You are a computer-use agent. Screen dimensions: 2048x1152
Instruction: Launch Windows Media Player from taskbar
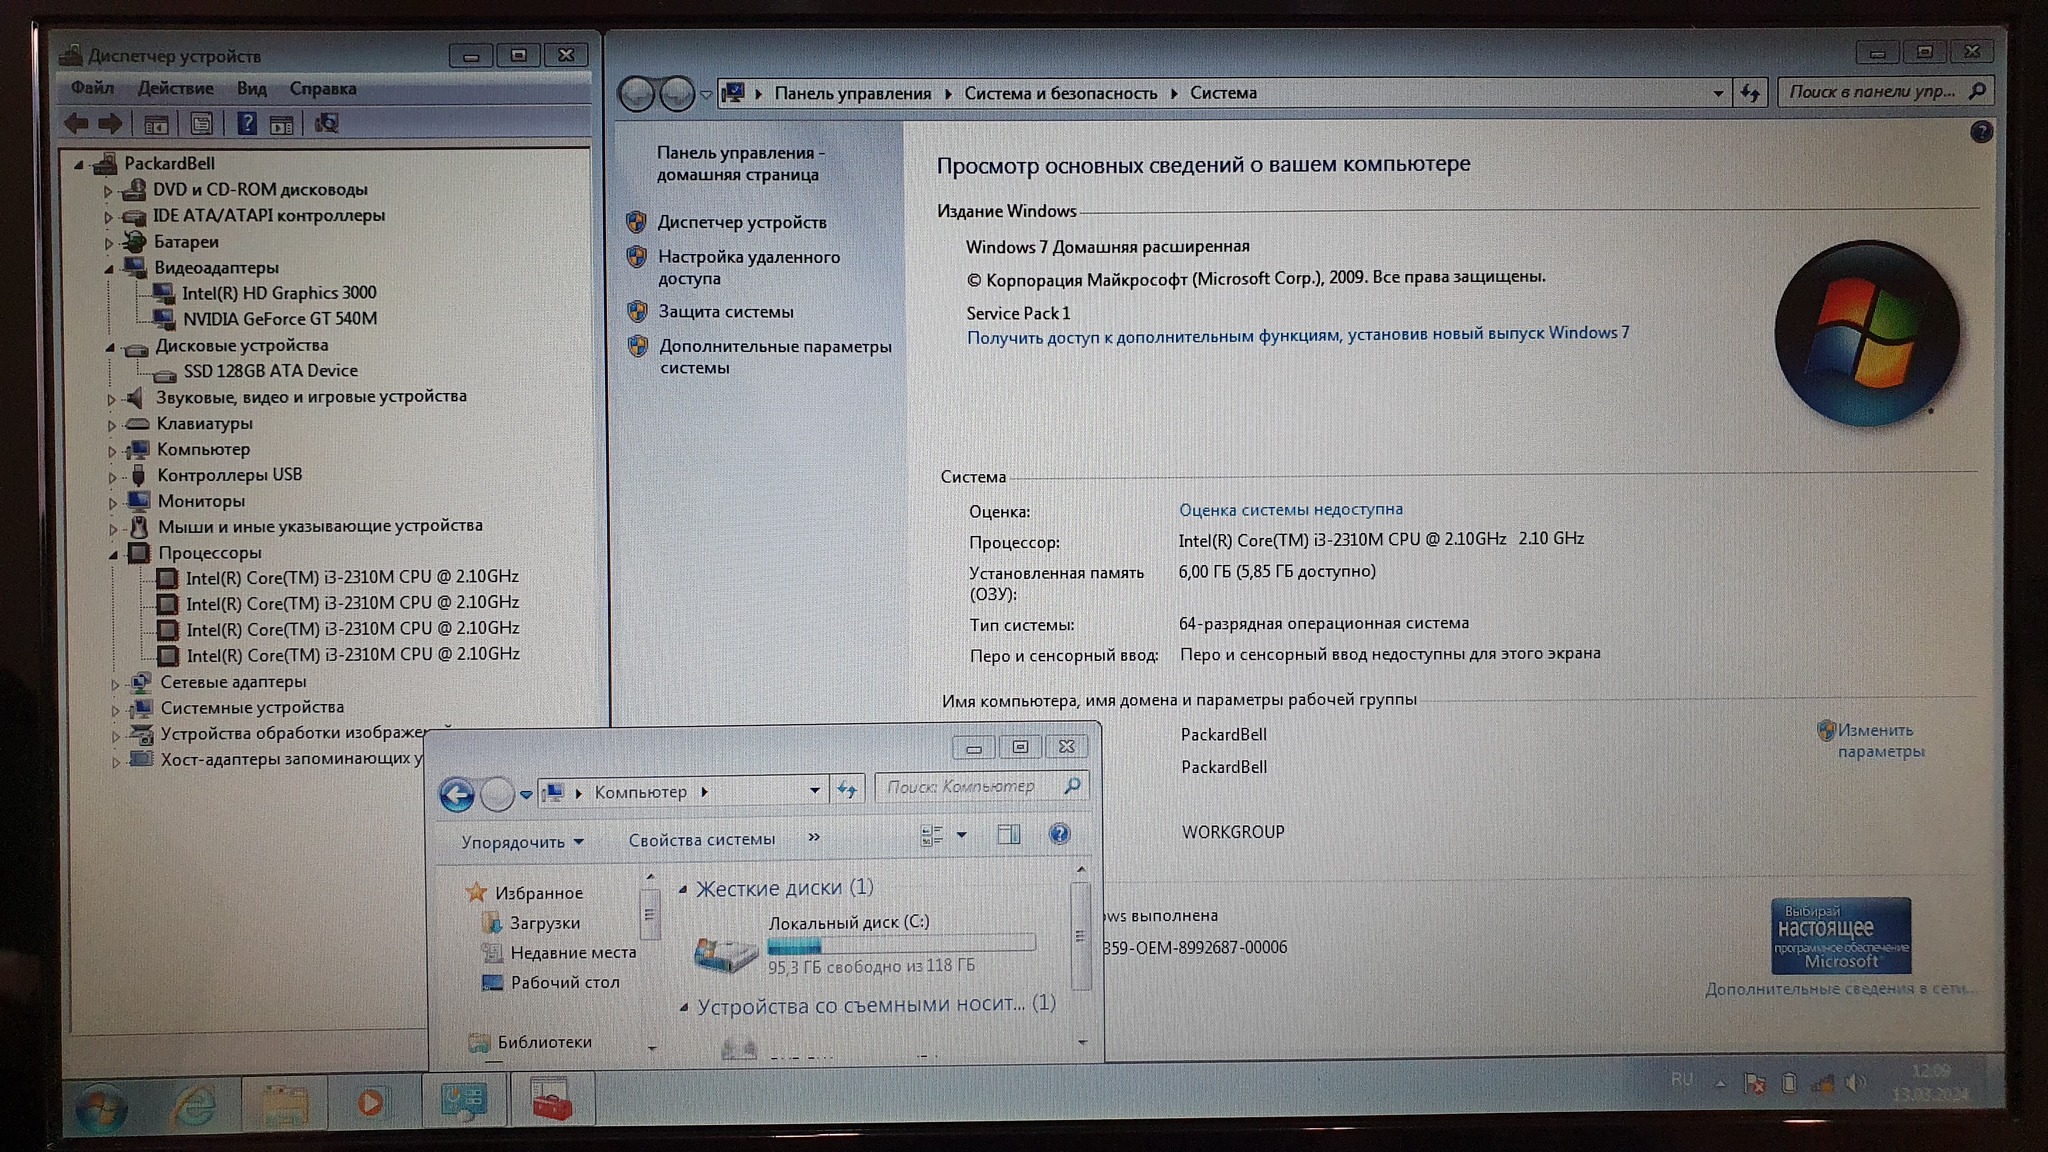click(x=370, y=1103)
